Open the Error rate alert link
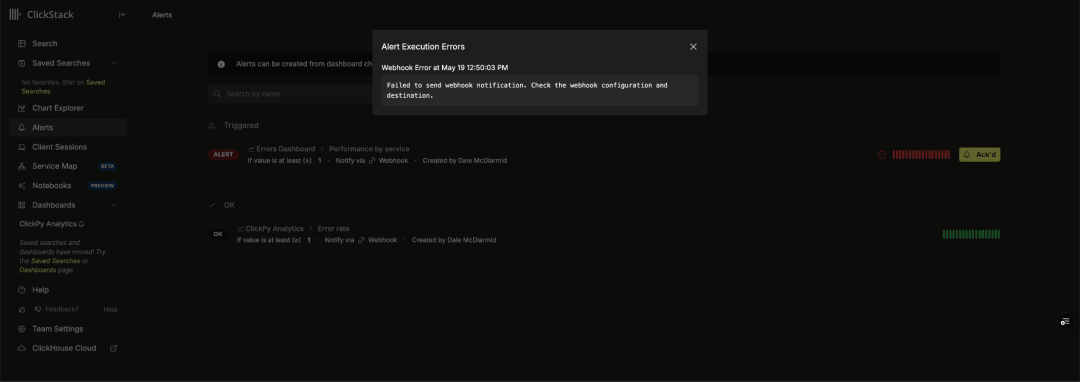The height and width of the screenshot is (382, 1080). pyautogui.click(x=333, y=229)
